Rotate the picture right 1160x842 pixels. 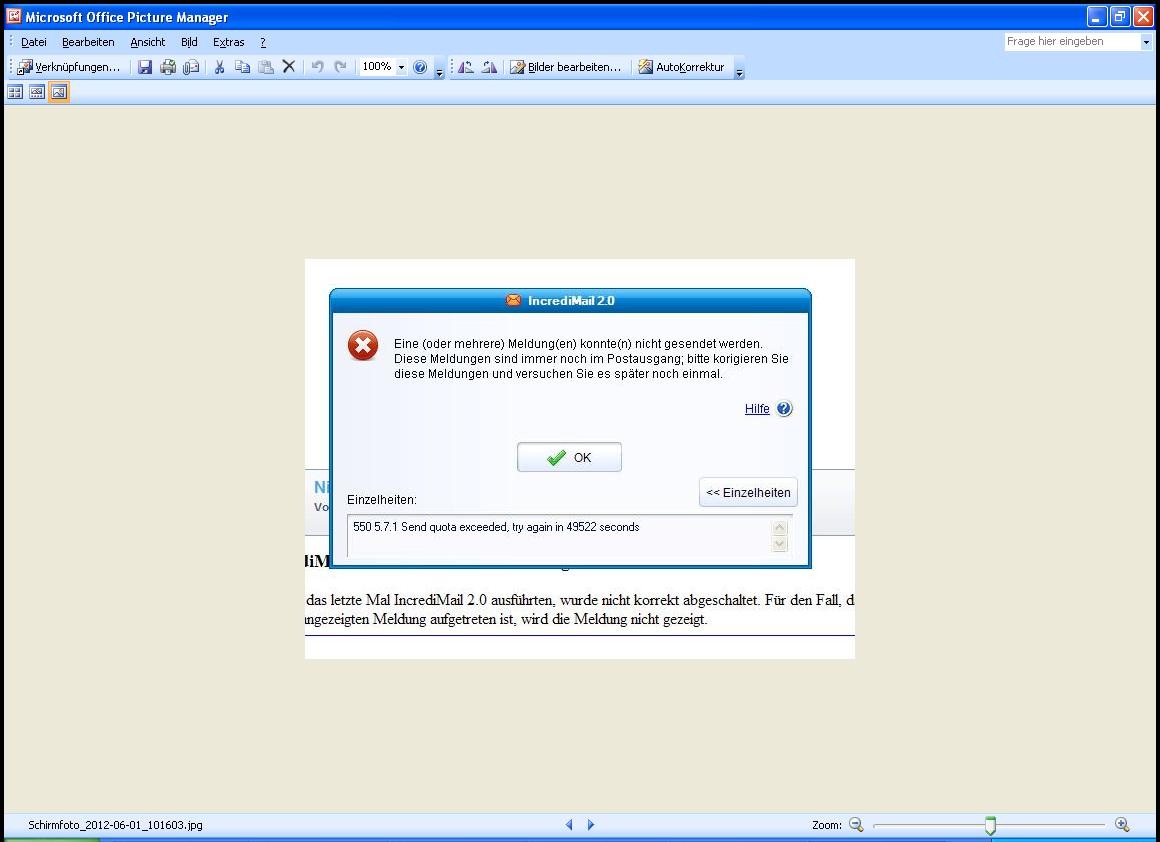(489, 67)
